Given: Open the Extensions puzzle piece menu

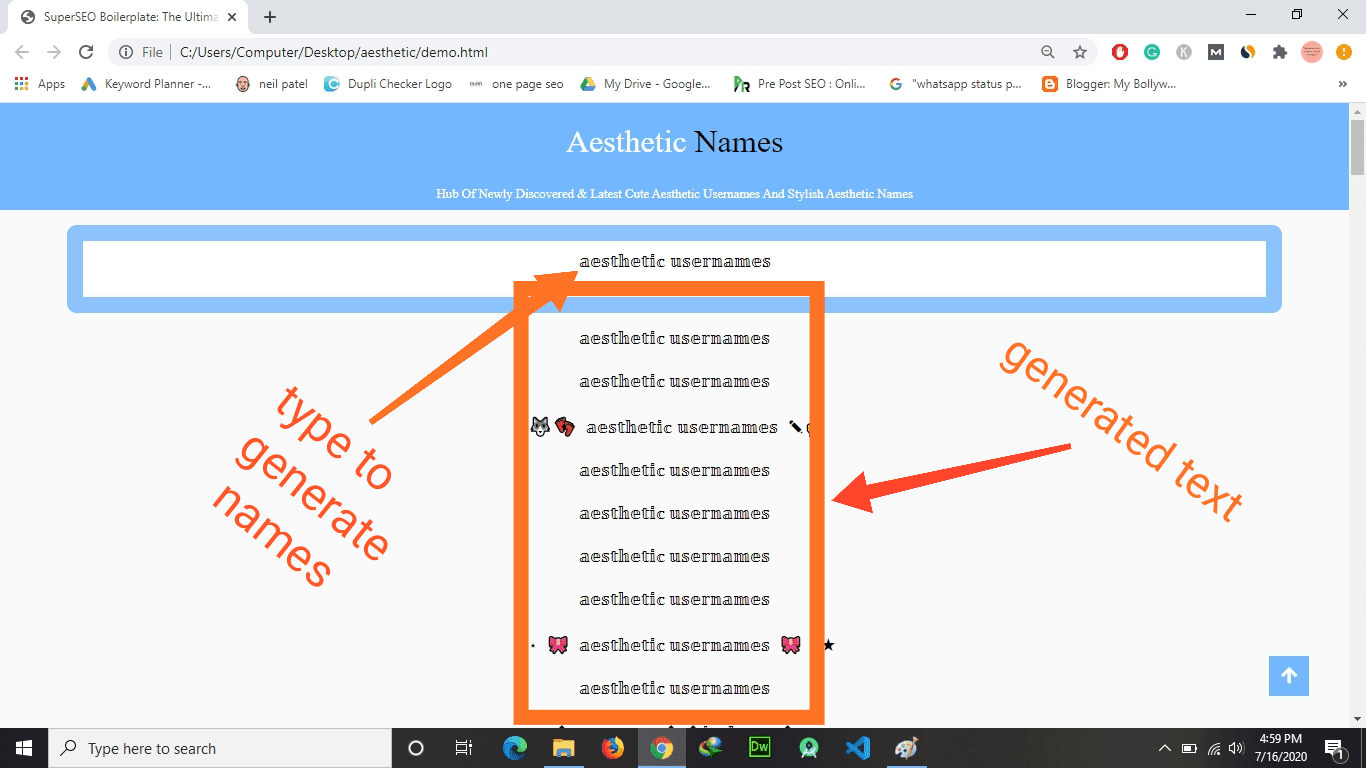Looking at the screenshot, I should tap(1280, 52).
